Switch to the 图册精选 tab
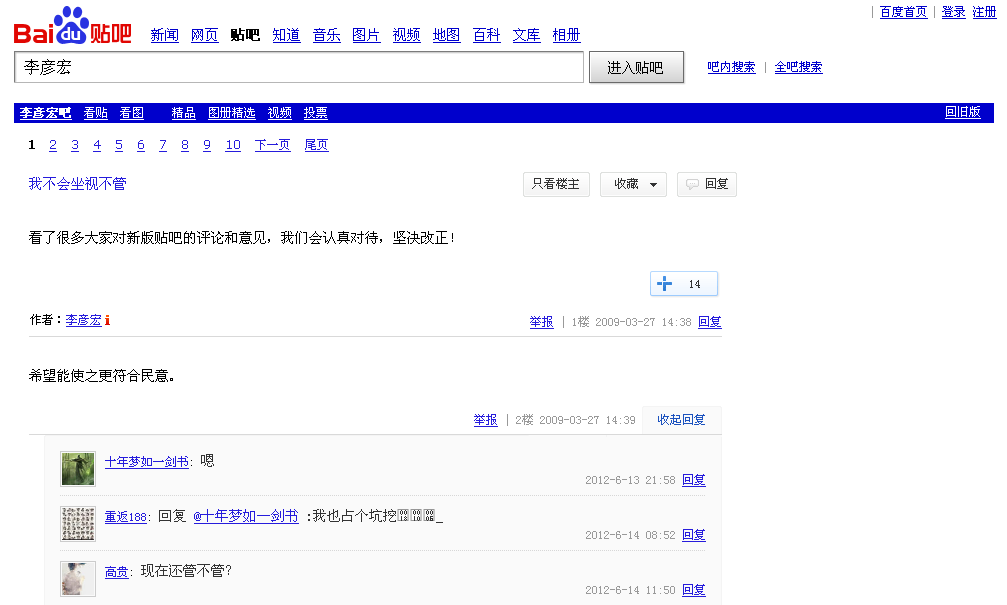This screenshot has width=1007, height=605. (232, 113)
